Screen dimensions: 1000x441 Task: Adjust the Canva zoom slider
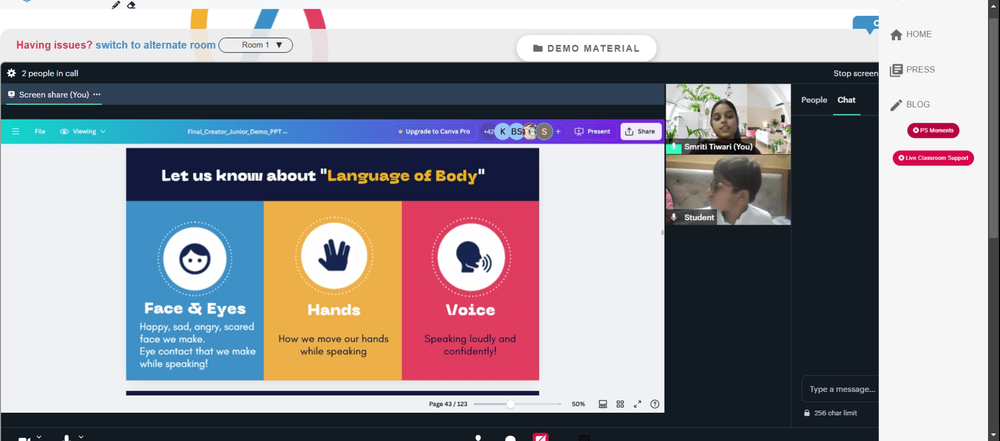[510, 404]
